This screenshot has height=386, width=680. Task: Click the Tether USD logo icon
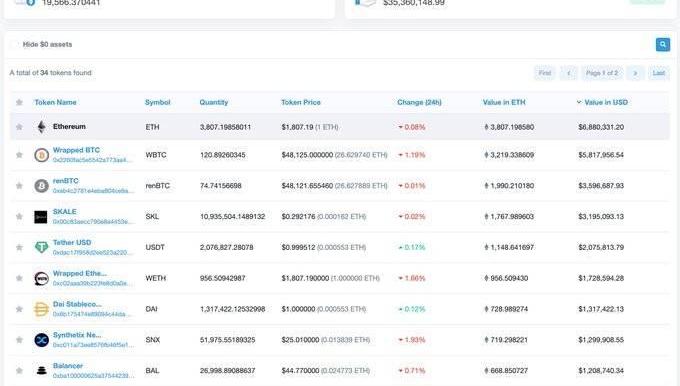[x=41, y=247]
